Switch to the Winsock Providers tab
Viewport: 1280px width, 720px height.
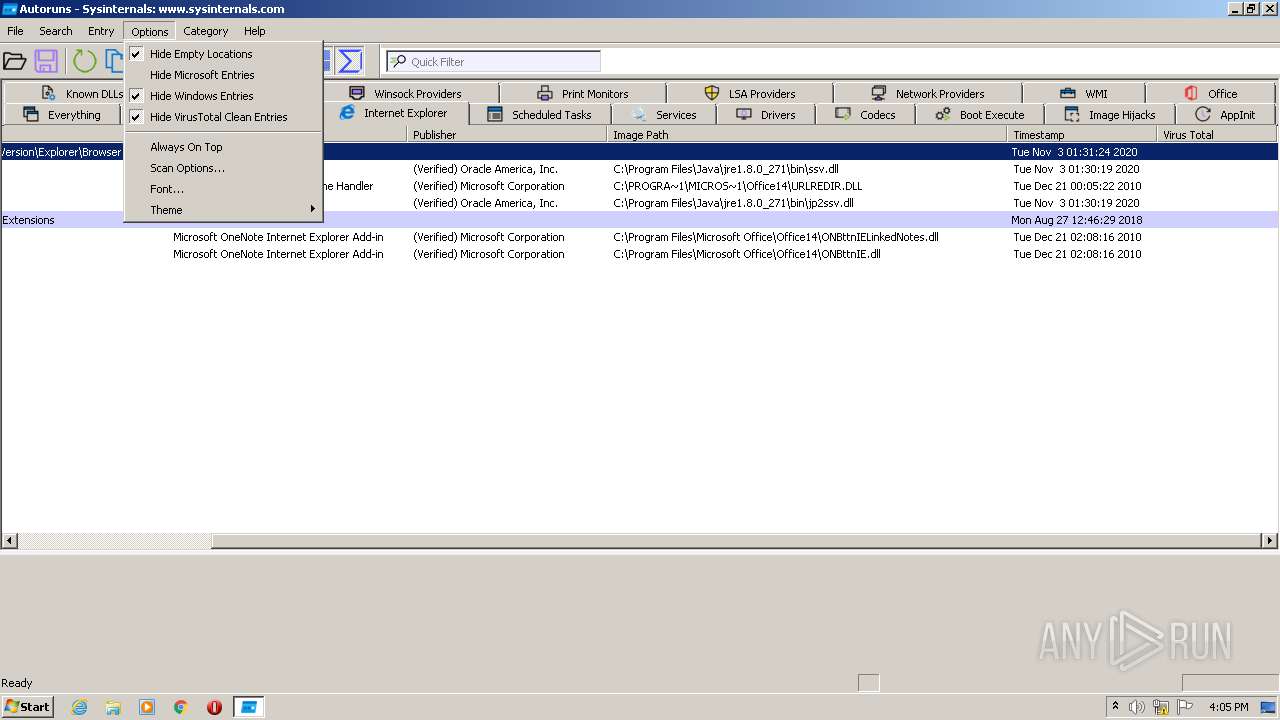pyautogui.click(x=406, y=93)
